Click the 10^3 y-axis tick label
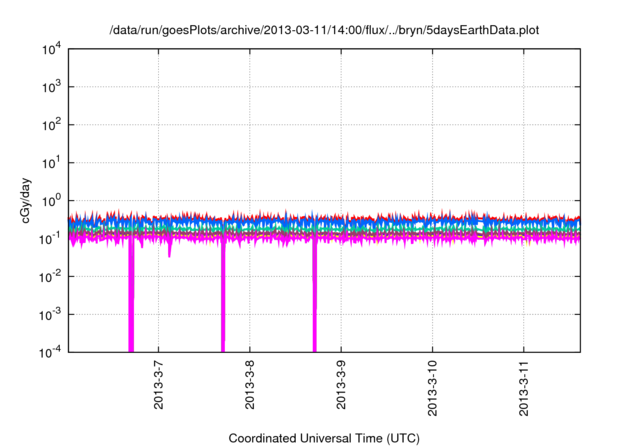This screenshot has height=448, width=640. [51, 88]
